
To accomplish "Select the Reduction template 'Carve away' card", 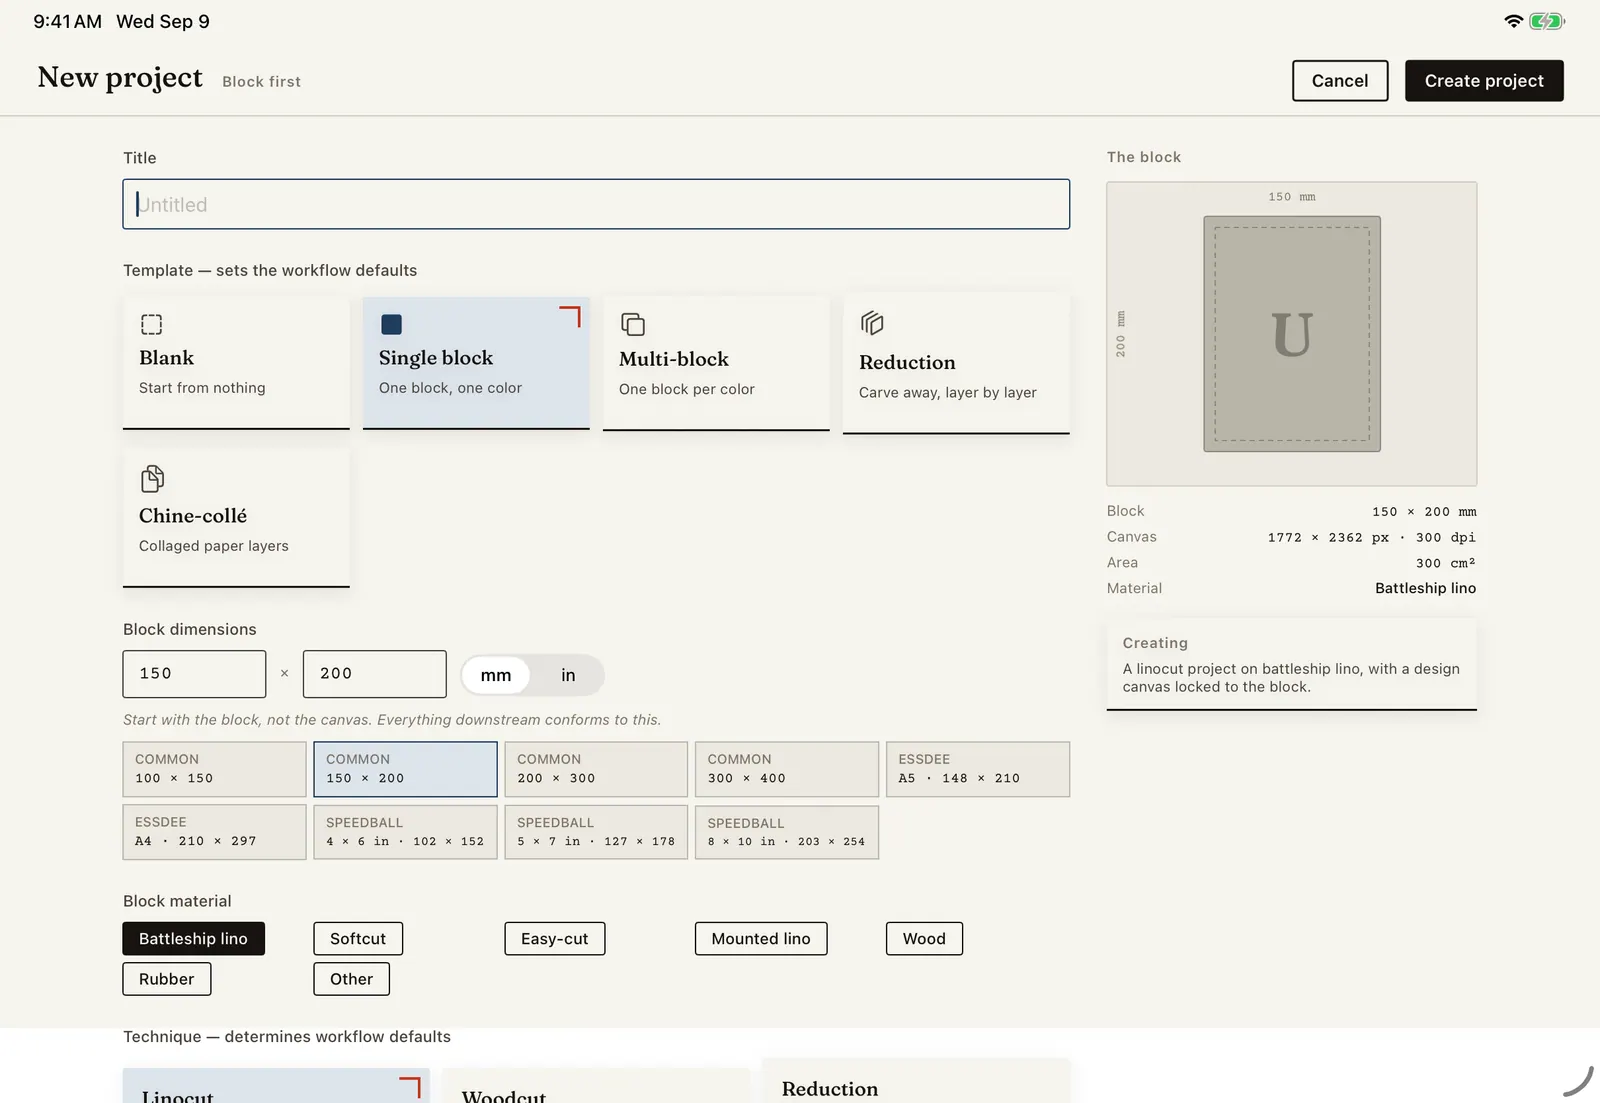I will click(x=956, y=364).
